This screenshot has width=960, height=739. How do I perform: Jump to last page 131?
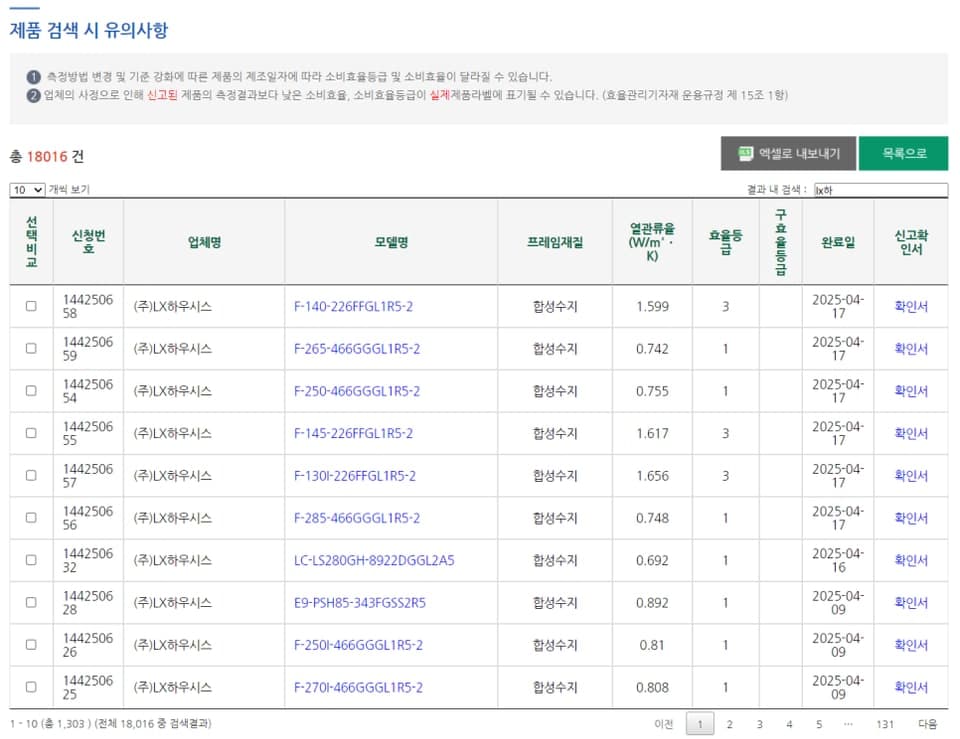pyautogui.click(x=885, y=724)
